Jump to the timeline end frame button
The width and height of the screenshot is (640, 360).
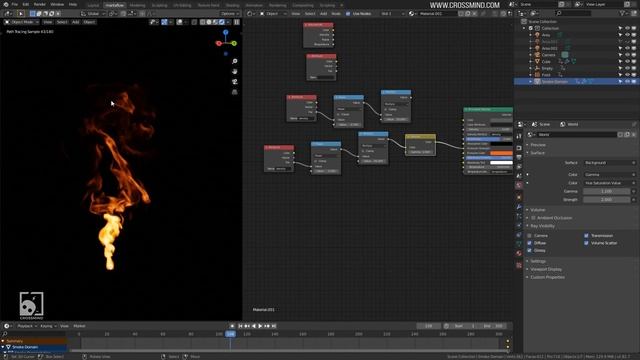point(274,326)
